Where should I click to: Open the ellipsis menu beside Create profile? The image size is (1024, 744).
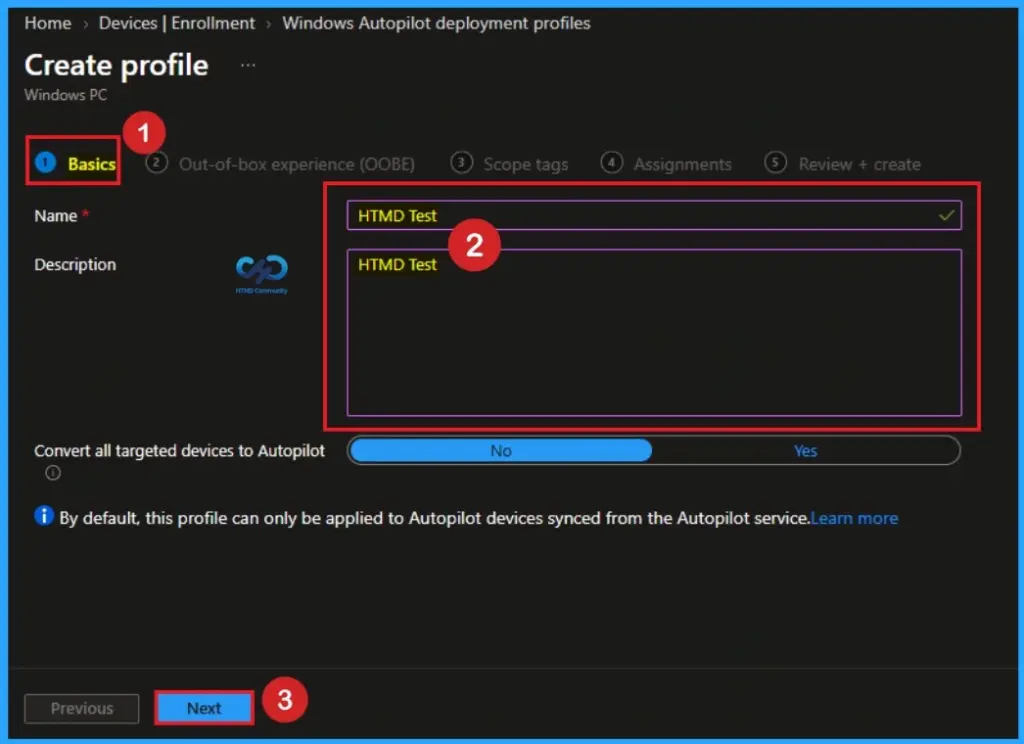[x=248, y=65]
